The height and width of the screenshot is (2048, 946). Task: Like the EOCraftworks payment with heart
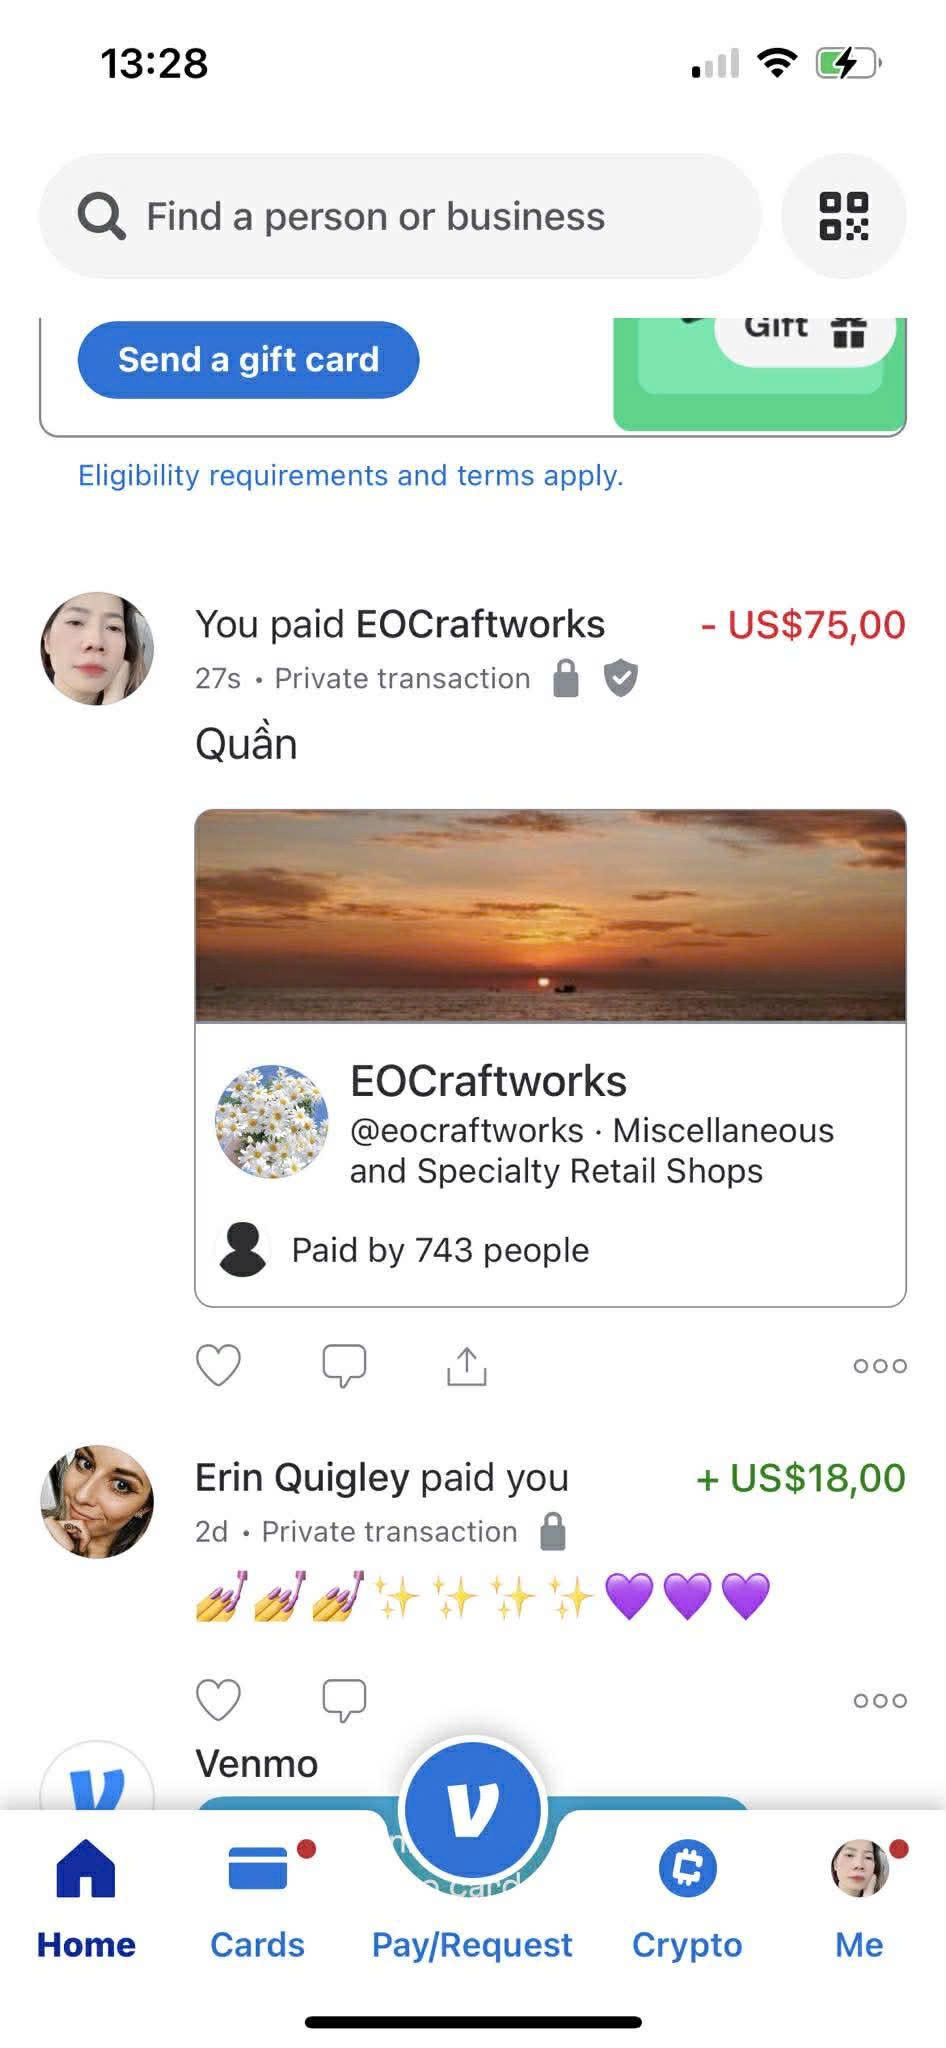[x=218, y=1365]
